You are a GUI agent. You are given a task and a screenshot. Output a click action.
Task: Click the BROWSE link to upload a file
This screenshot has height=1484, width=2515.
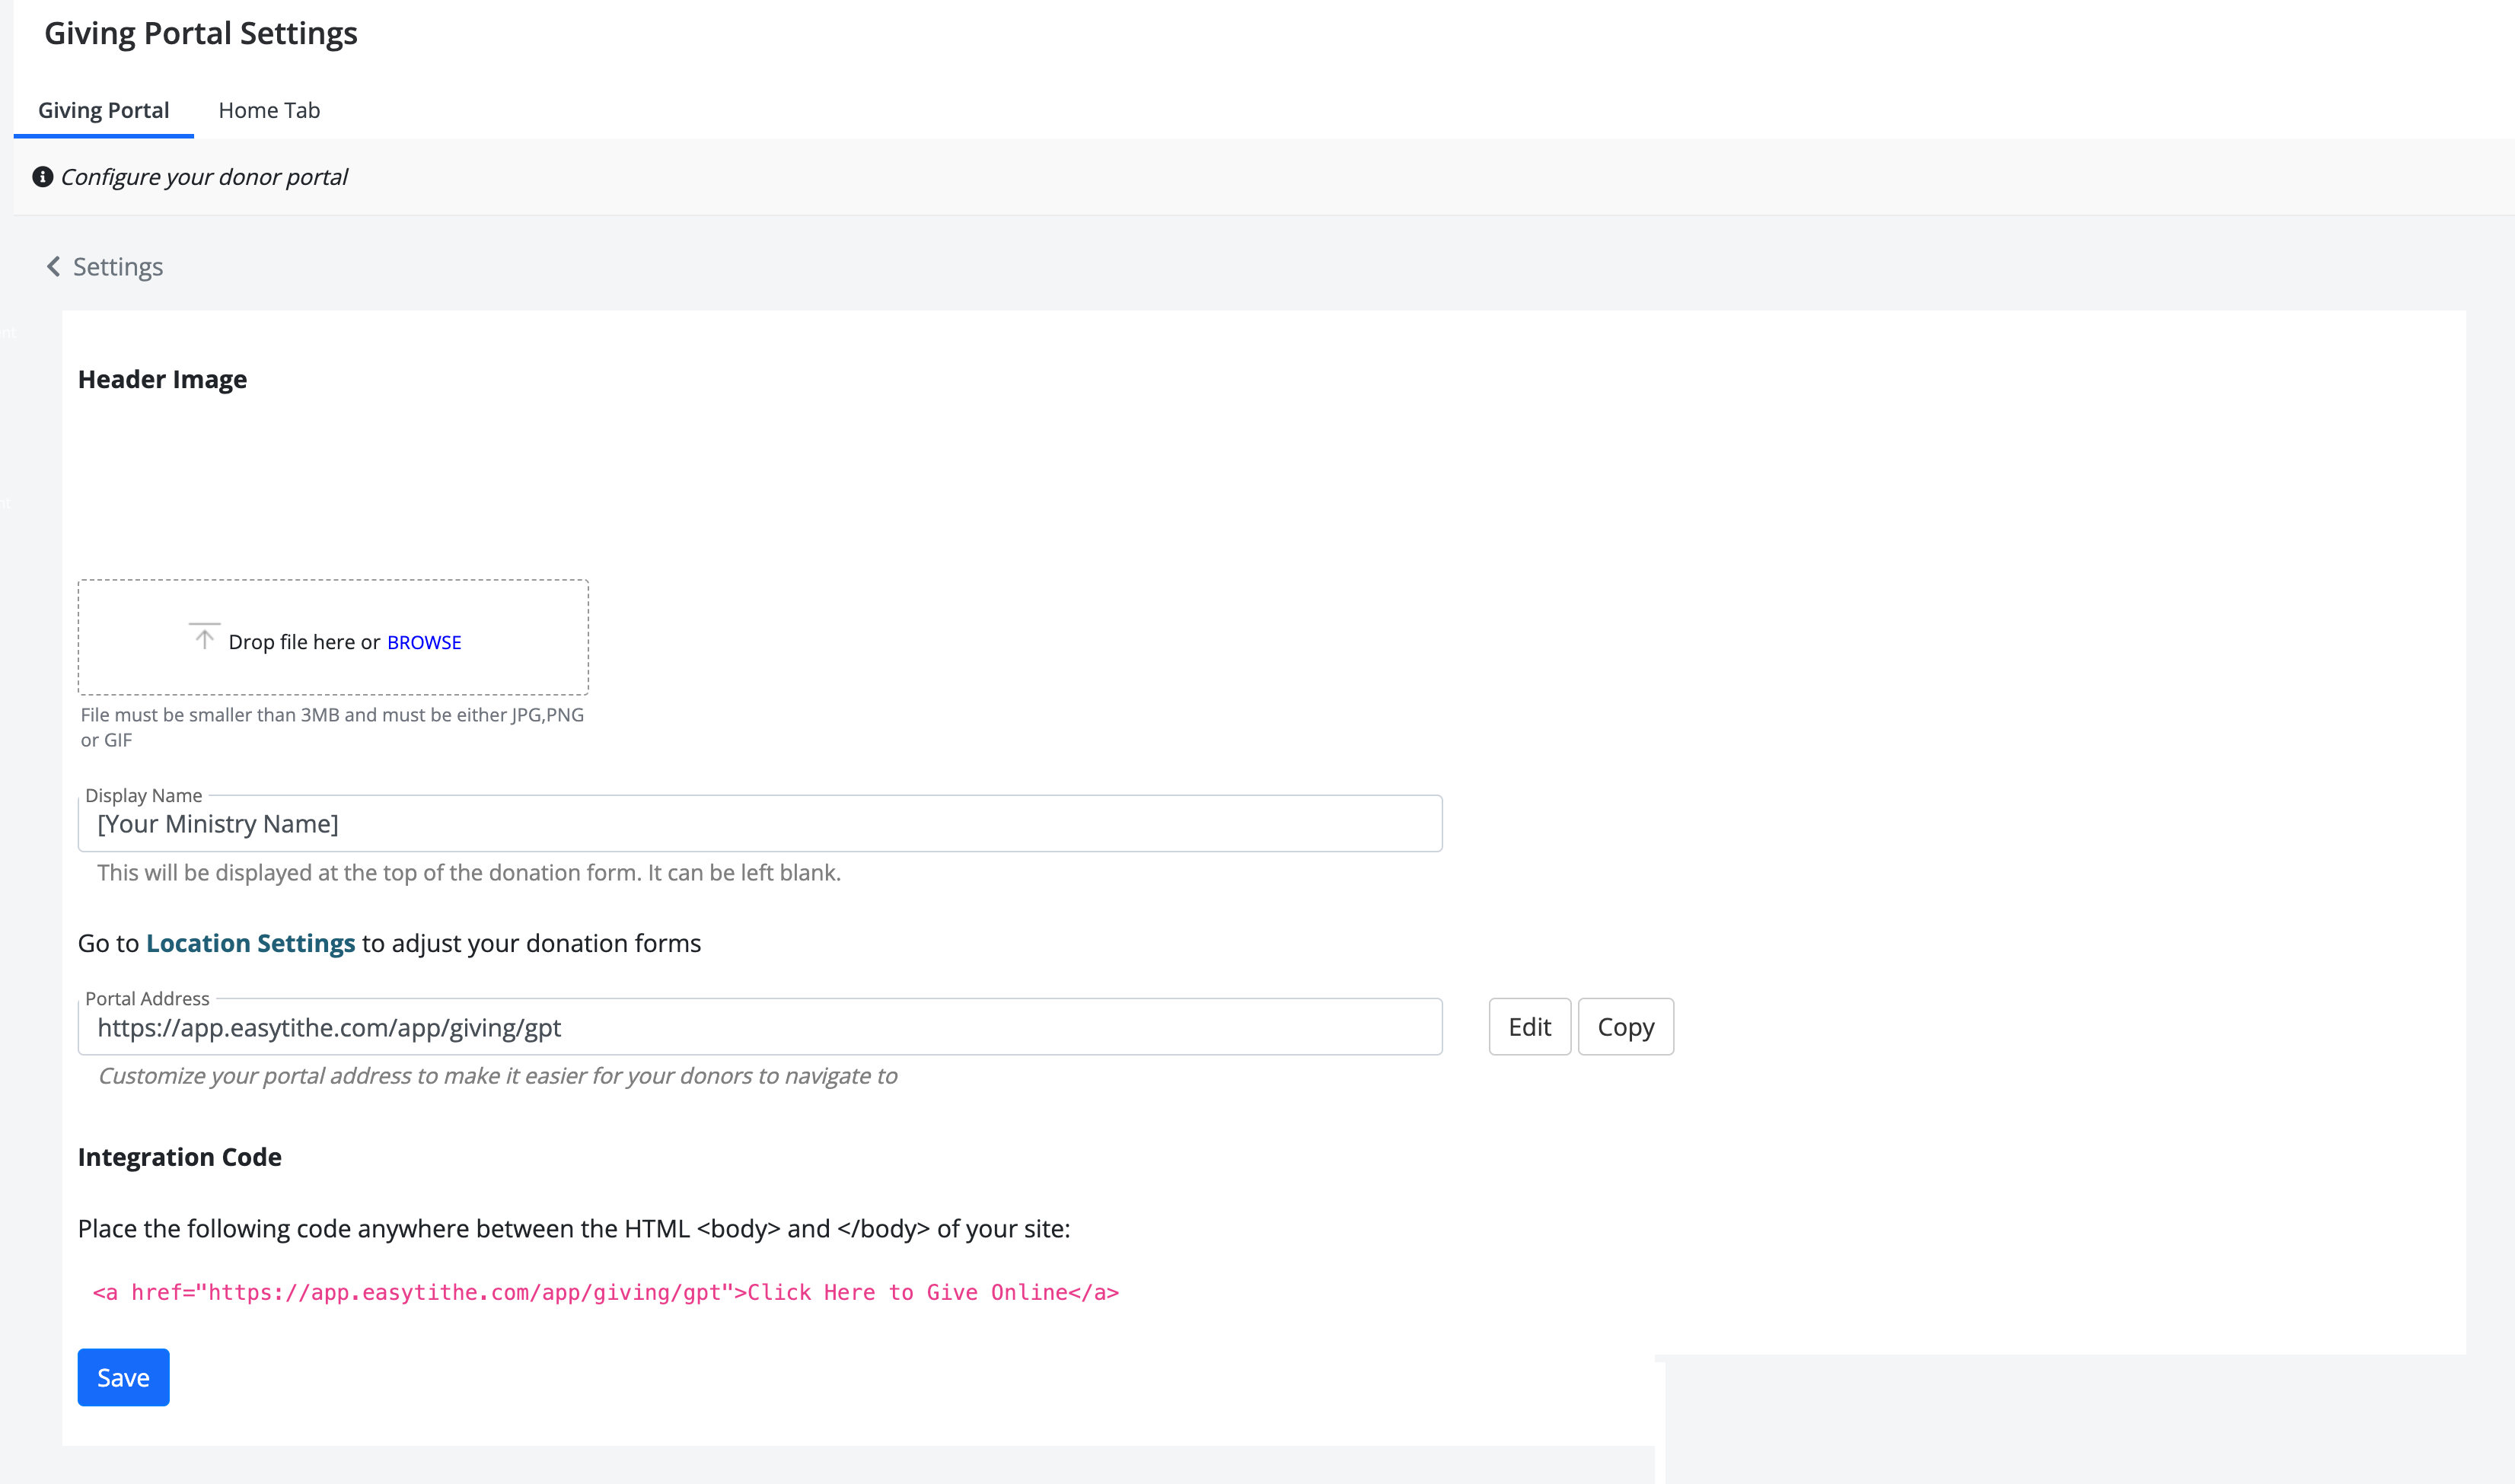[x=424, y=642]
